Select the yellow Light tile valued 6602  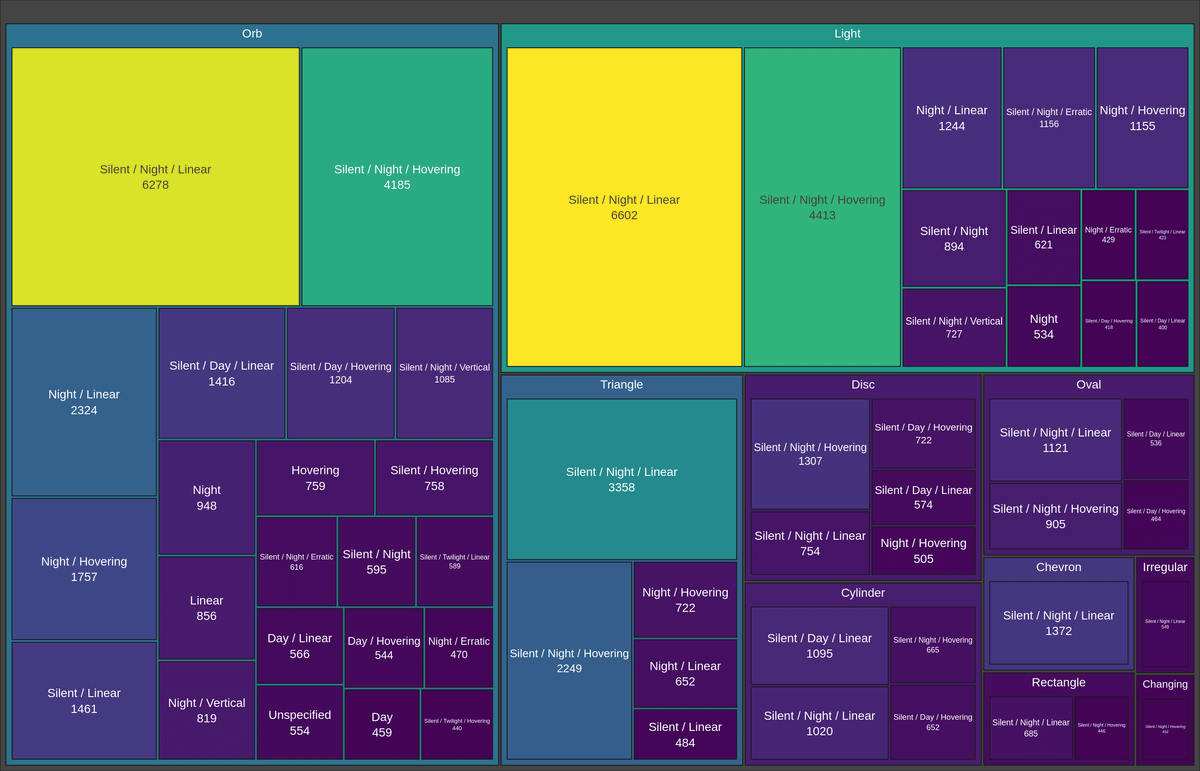[x=624, y=207]
